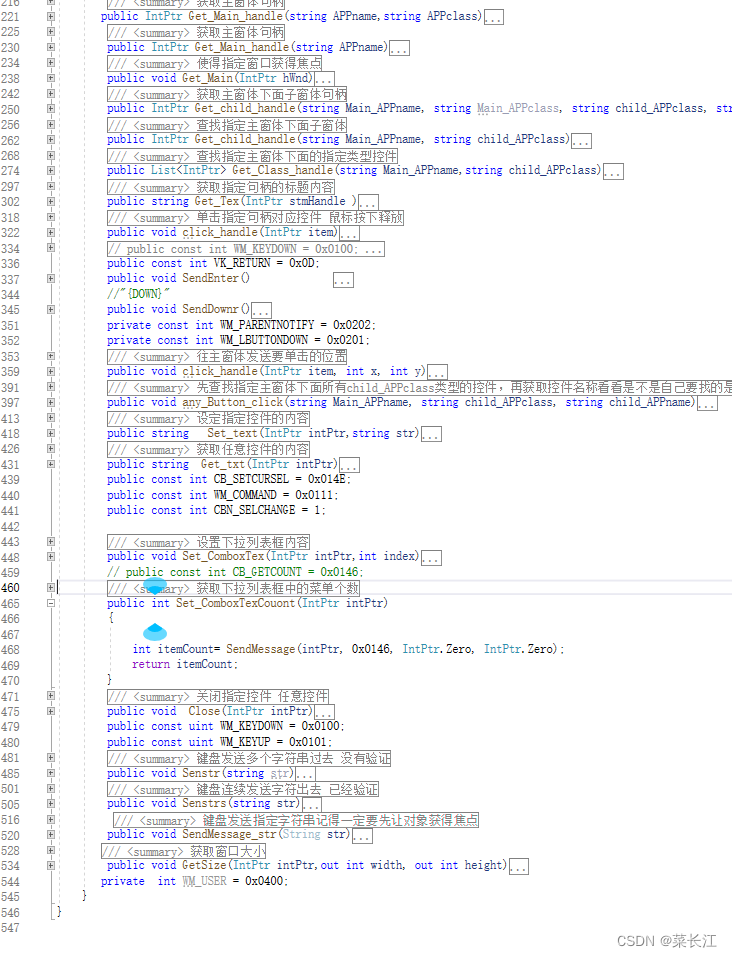Open collapsed '...' box after Set_text method
This screenshot has width=732, height=957.
click(432, 434)
